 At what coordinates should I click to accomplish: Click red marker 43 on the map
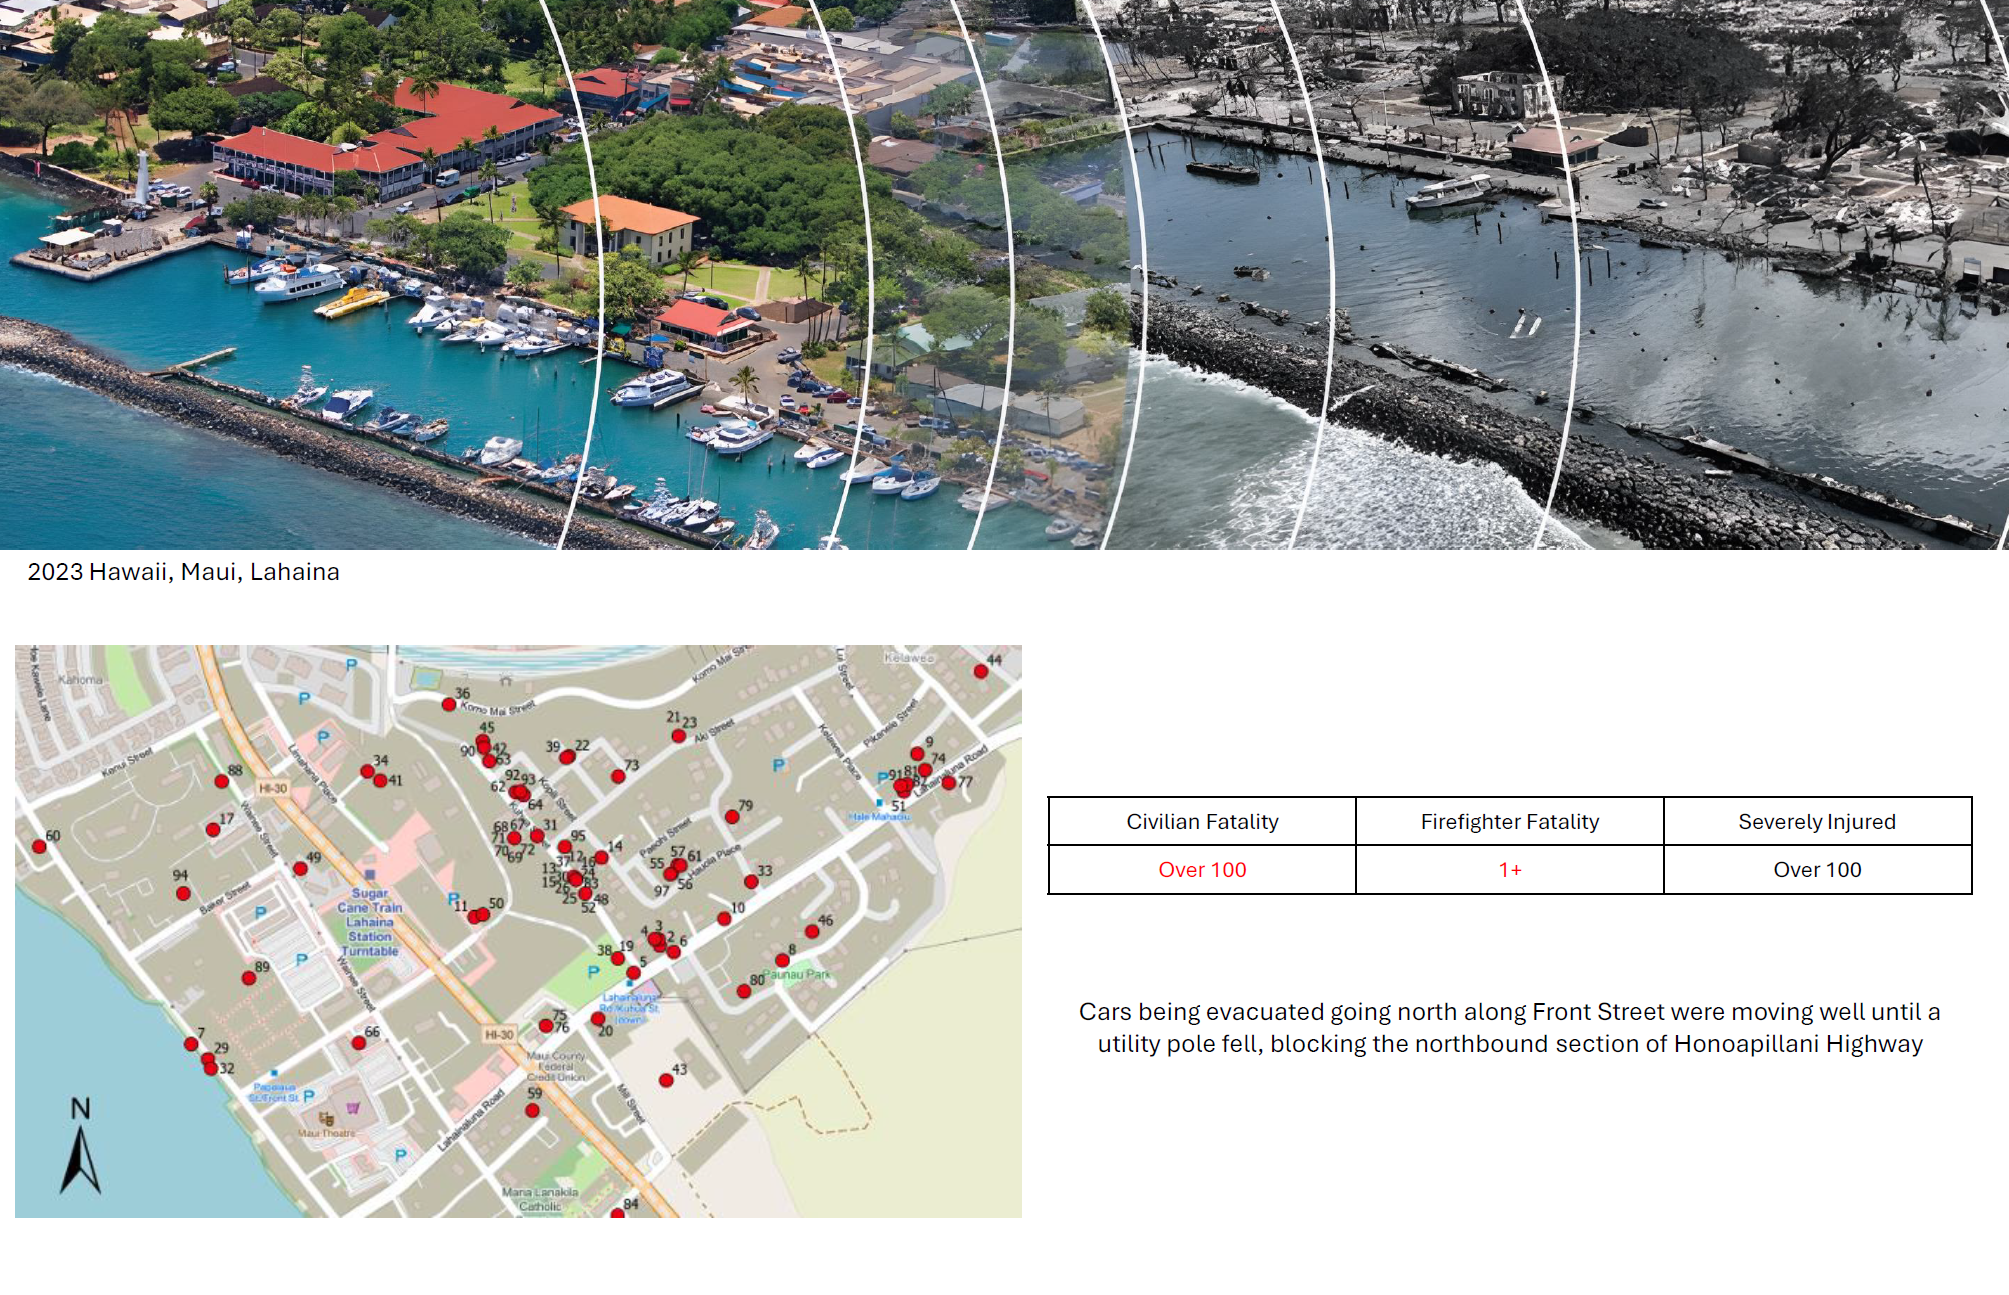click(666, 1080)
